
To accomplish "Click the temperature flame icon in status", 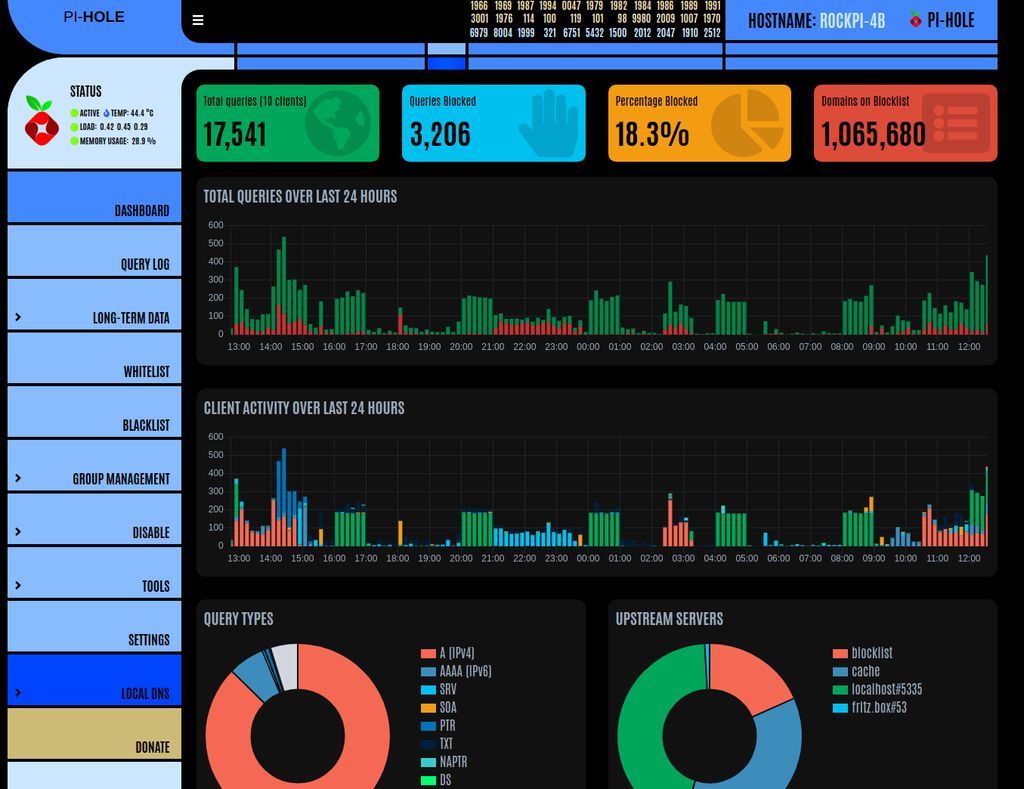I will 106,113.
